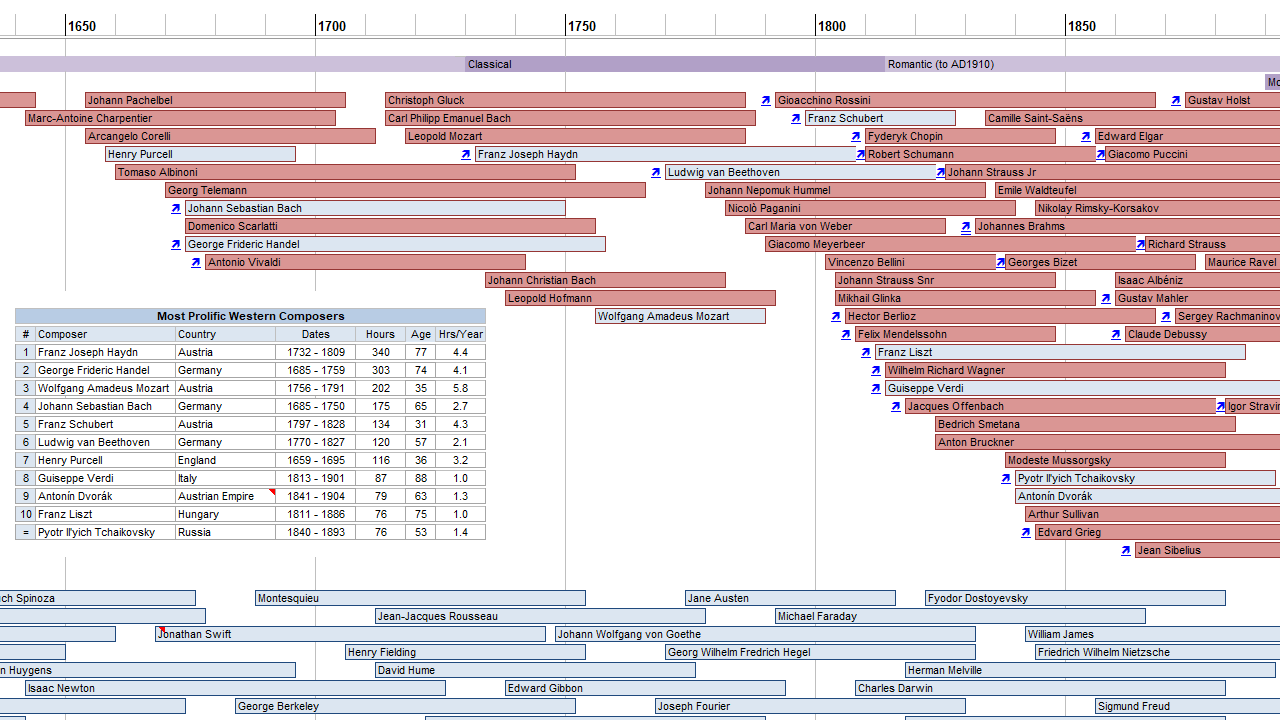Open the link arrow for Ludwig van Beethoven

pos(656,172)
